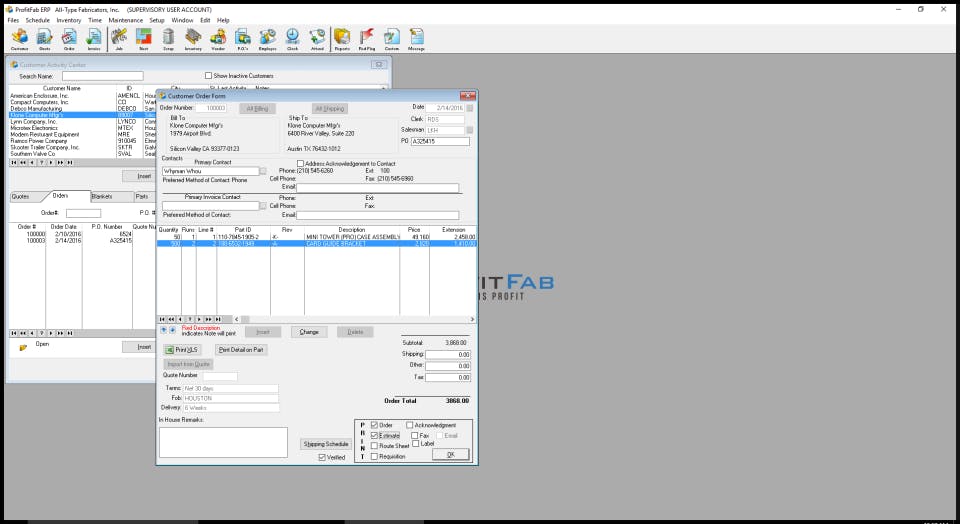960x524 pixels.
Task: Enable the Acknowledgment print checkbox
Action: pos(410,425)
